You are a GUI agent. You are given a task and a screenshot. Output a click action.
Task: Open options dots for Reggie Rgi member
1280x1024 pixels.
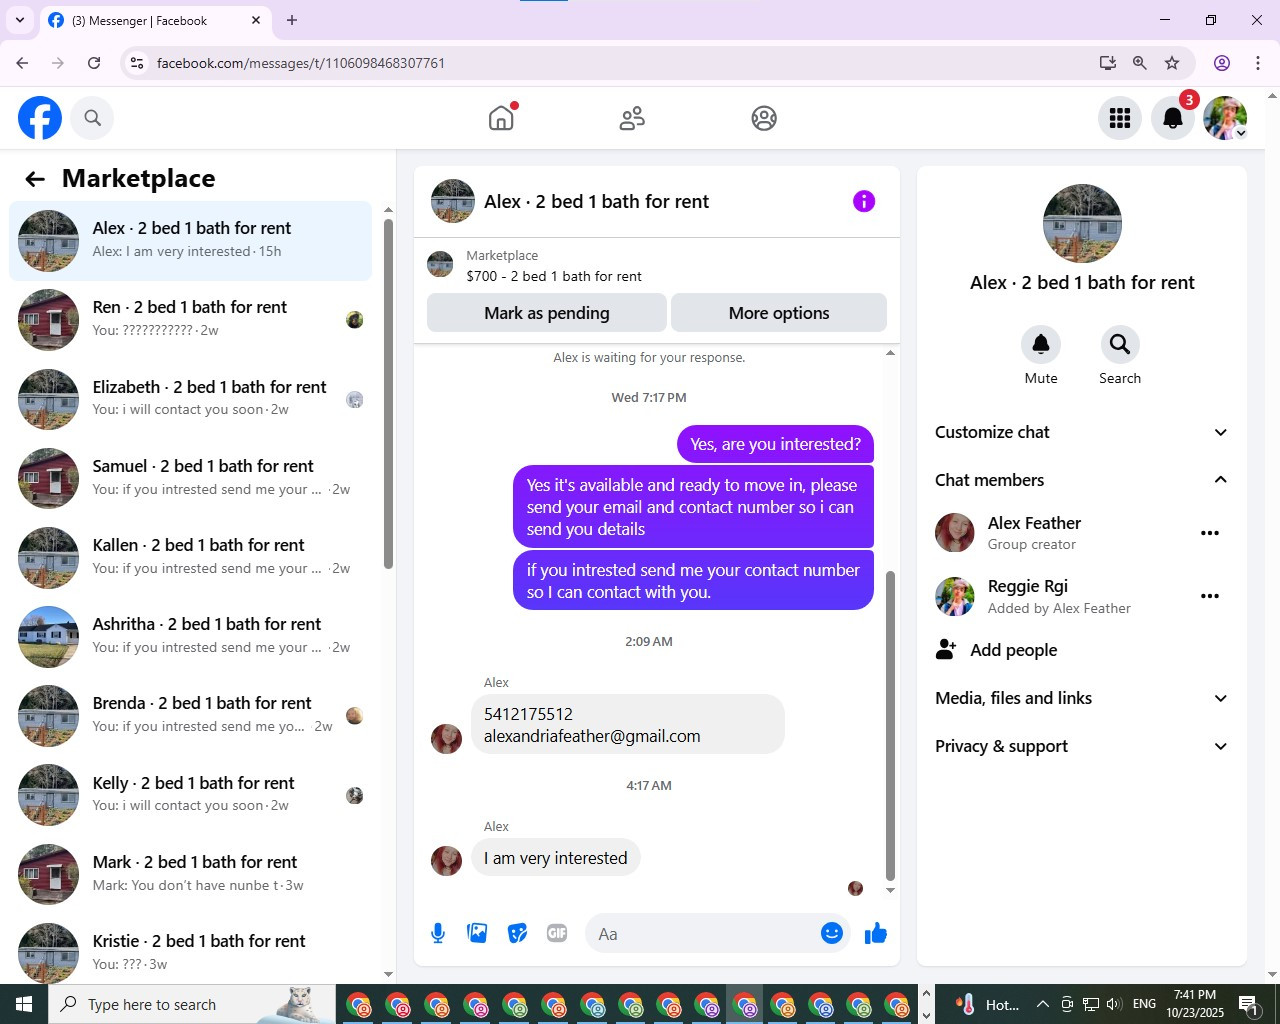[x=1210, y=596]
